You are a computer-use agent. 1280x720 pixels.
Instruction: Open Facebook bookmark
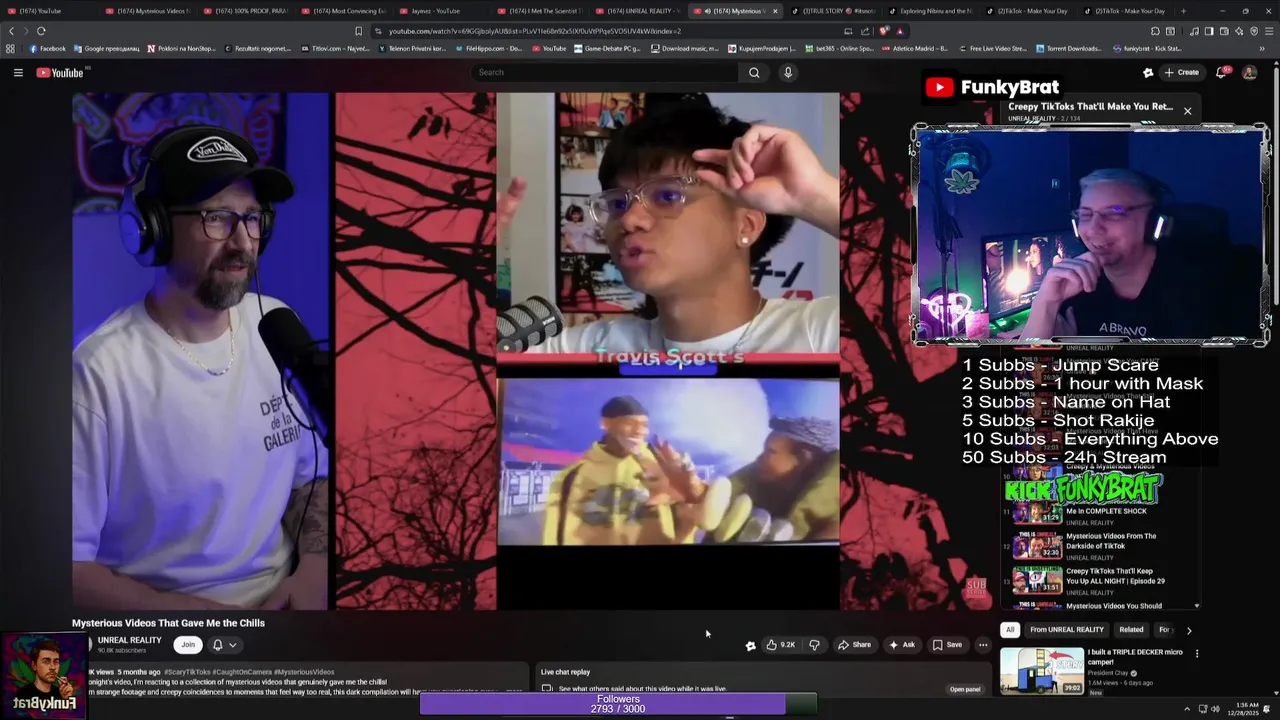point(47,48)
